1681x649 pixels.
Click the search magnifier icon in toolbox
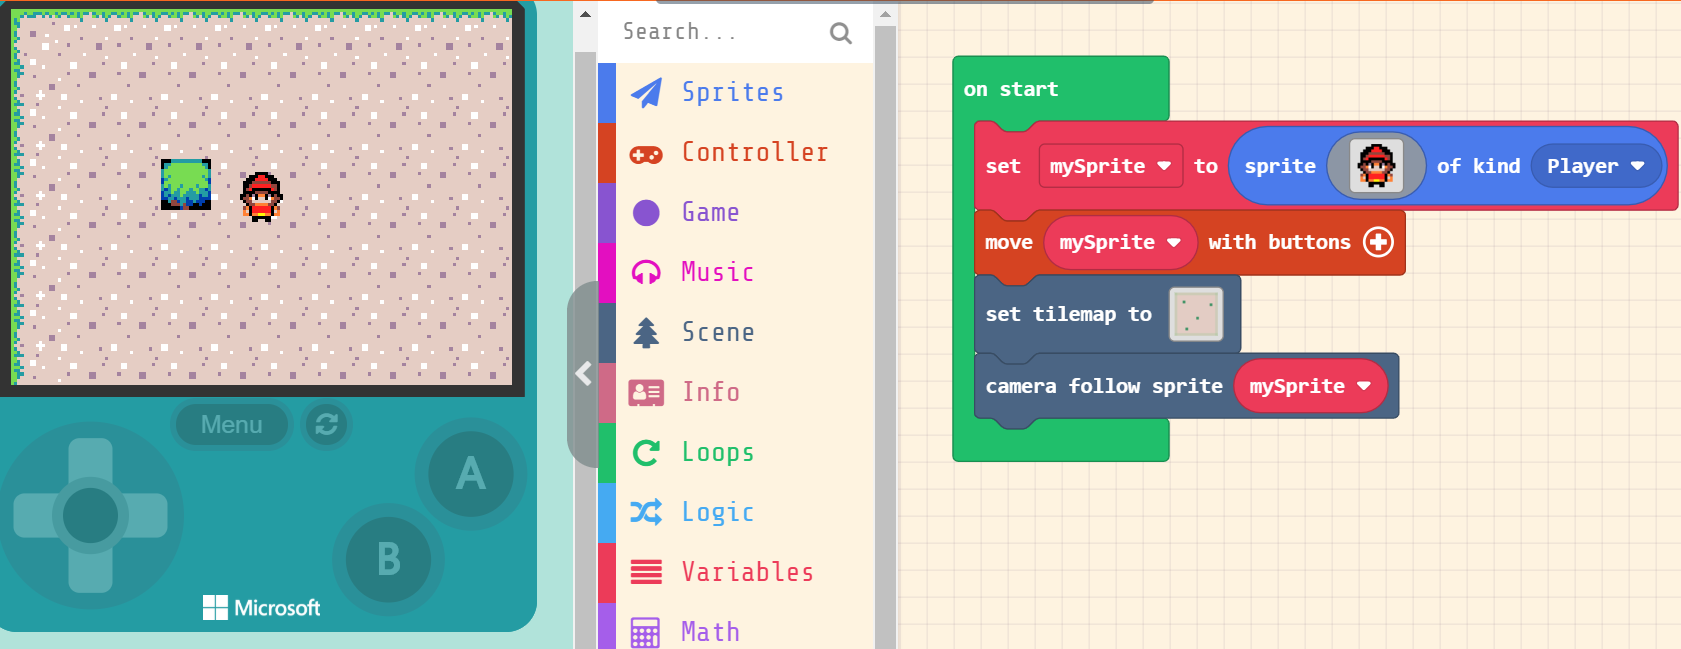pyautogui.click(x=841, y=34)
